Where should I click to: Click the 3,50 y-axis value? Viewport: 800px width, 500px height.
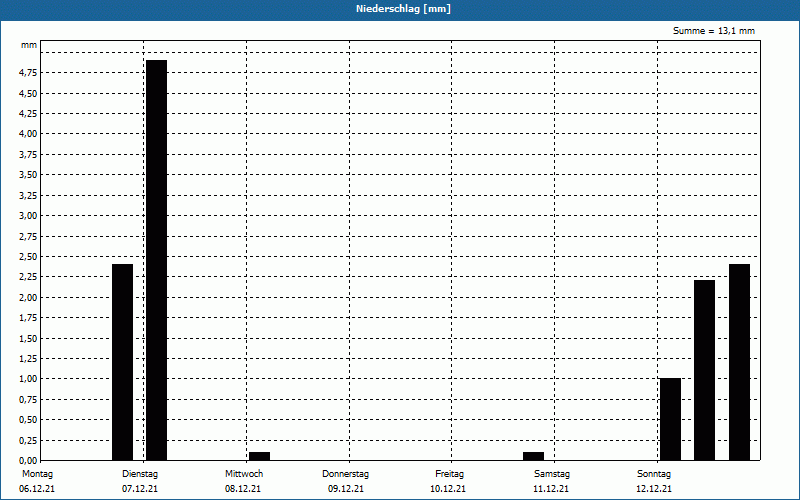tap(28, 175)
